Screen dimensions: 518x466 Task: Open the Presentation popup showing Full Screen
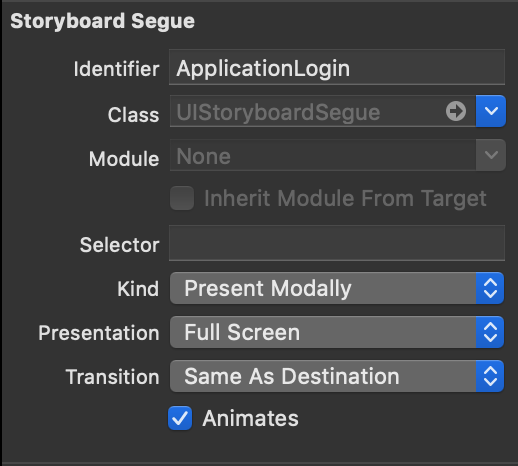[337, 332]
